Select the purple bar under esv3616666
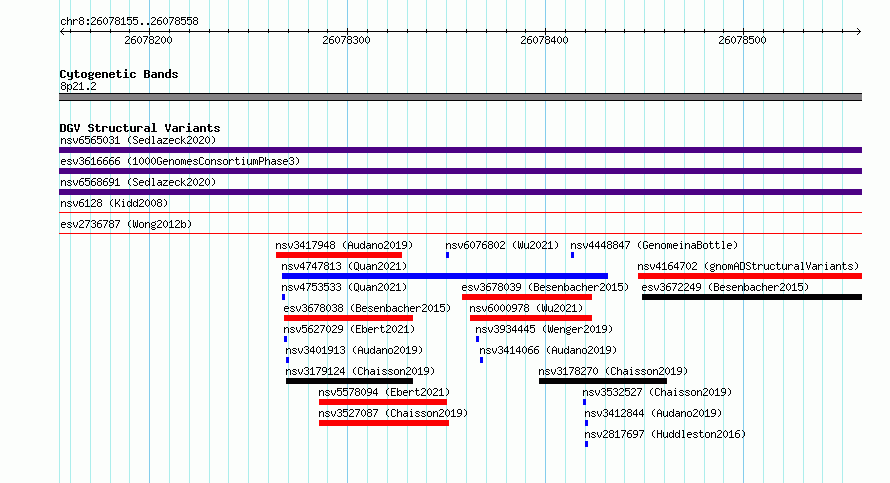 [x=460, y=171]
